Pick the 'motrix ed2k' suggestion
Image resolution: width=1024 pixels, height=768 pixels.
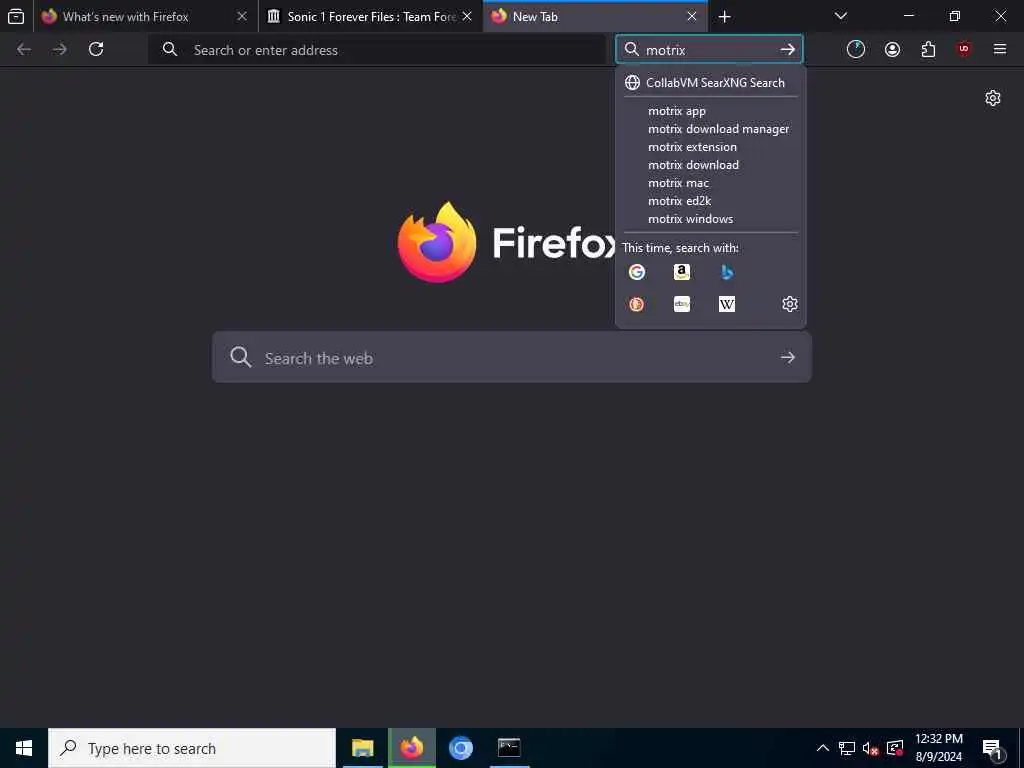pyautogui.click(x=711, y=201)
